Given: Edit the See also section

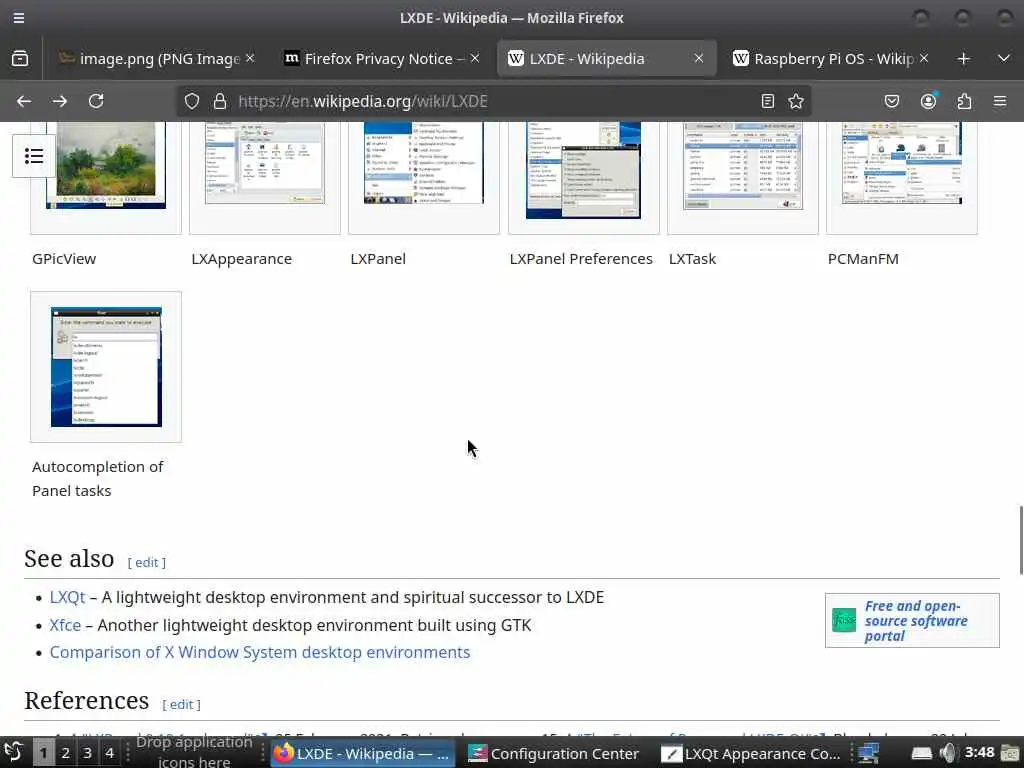Looking at the screenshot, I should [147, 562].
